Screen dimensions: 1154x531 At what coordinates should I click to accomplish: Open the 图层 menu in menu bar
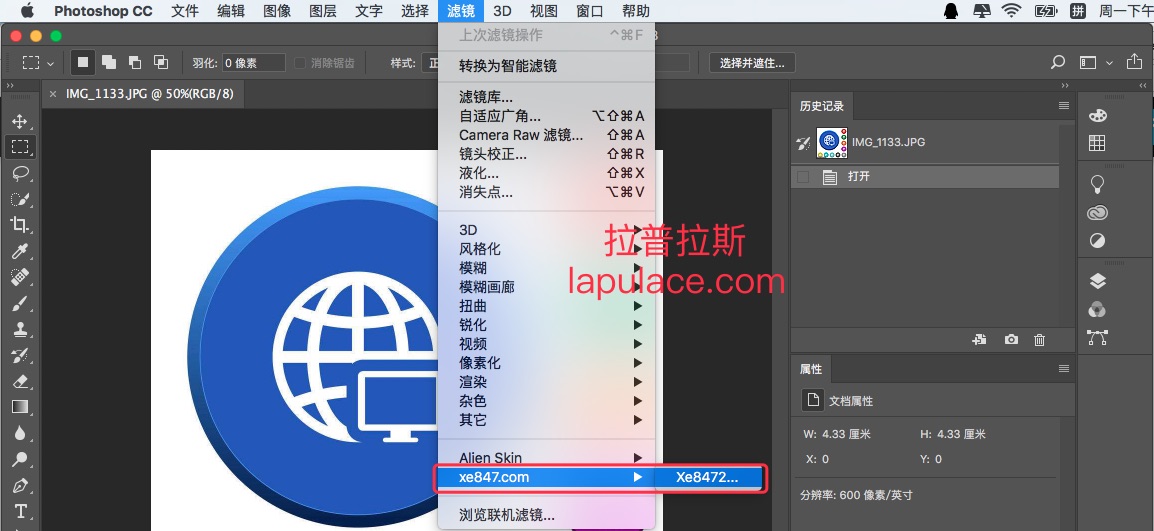point(323,11)
